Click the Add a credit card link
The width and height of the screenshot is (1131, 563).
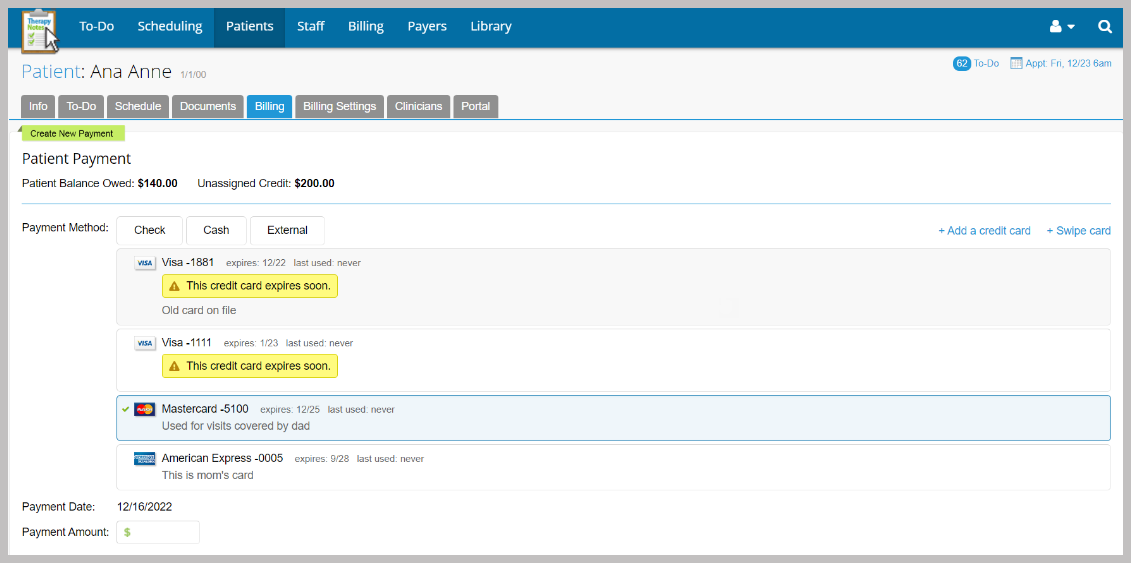[984, 231]
